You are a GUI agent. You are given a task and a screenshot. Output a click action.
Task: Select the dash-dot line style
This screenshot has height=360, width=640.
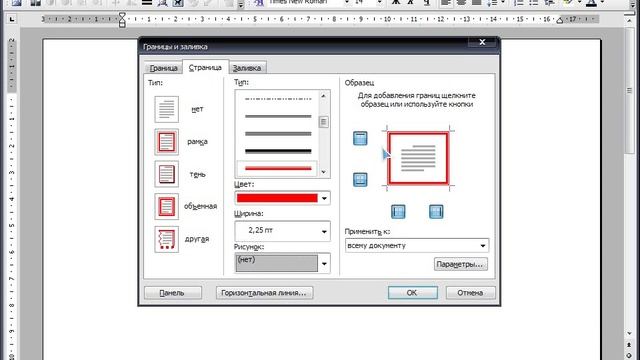(x=278, y=99)
